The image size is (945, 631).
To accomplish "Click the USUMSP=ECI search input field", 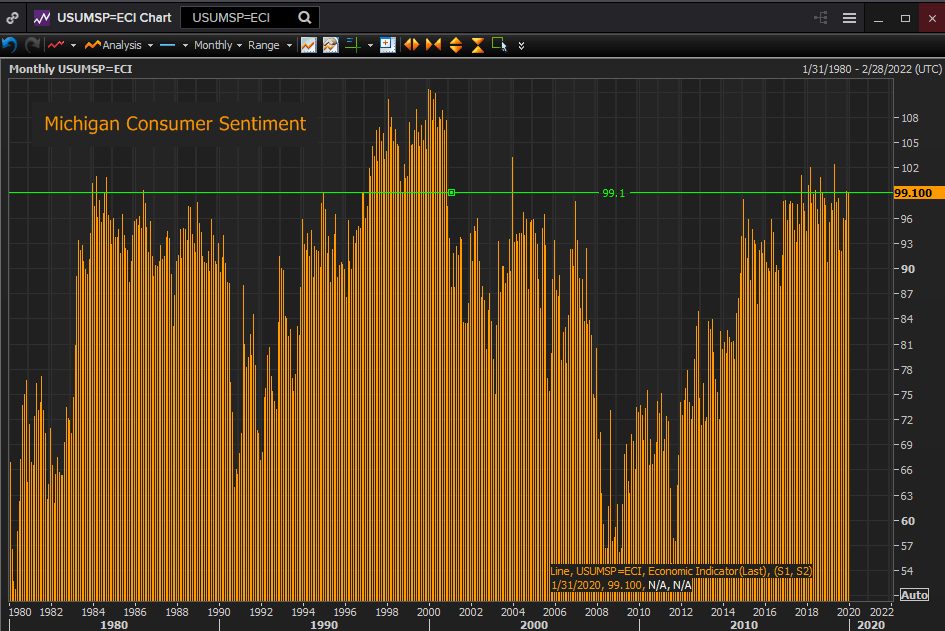I will pos(238,17).
